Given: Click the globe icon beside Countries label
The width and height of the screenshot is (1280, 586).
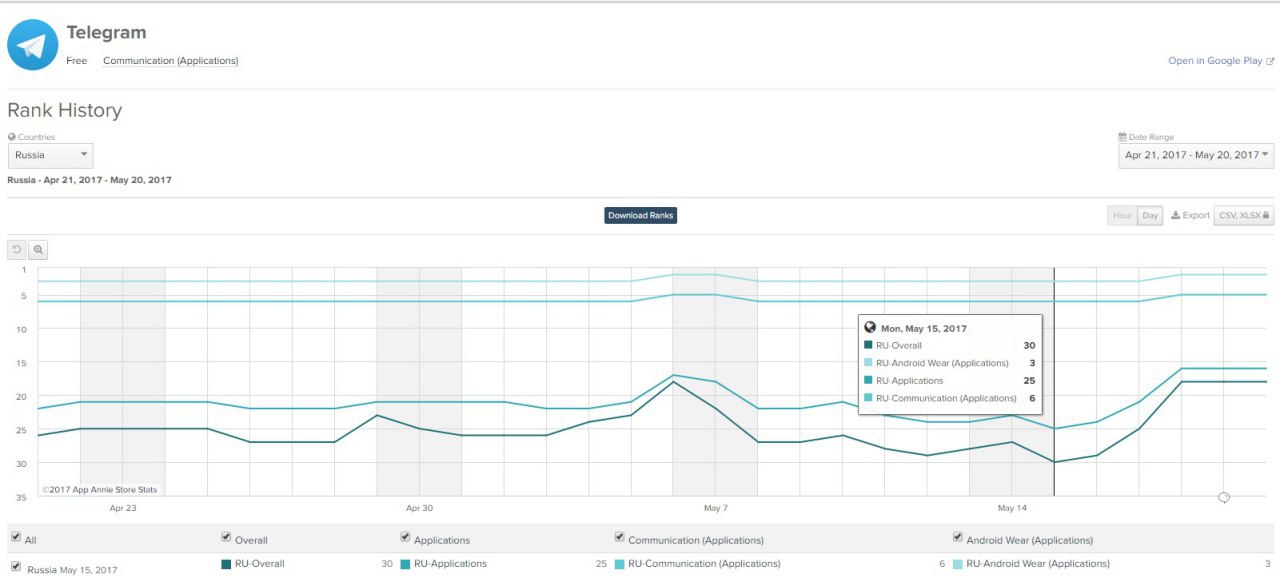Looking at the screenshot, I should (x=12, y=137).
